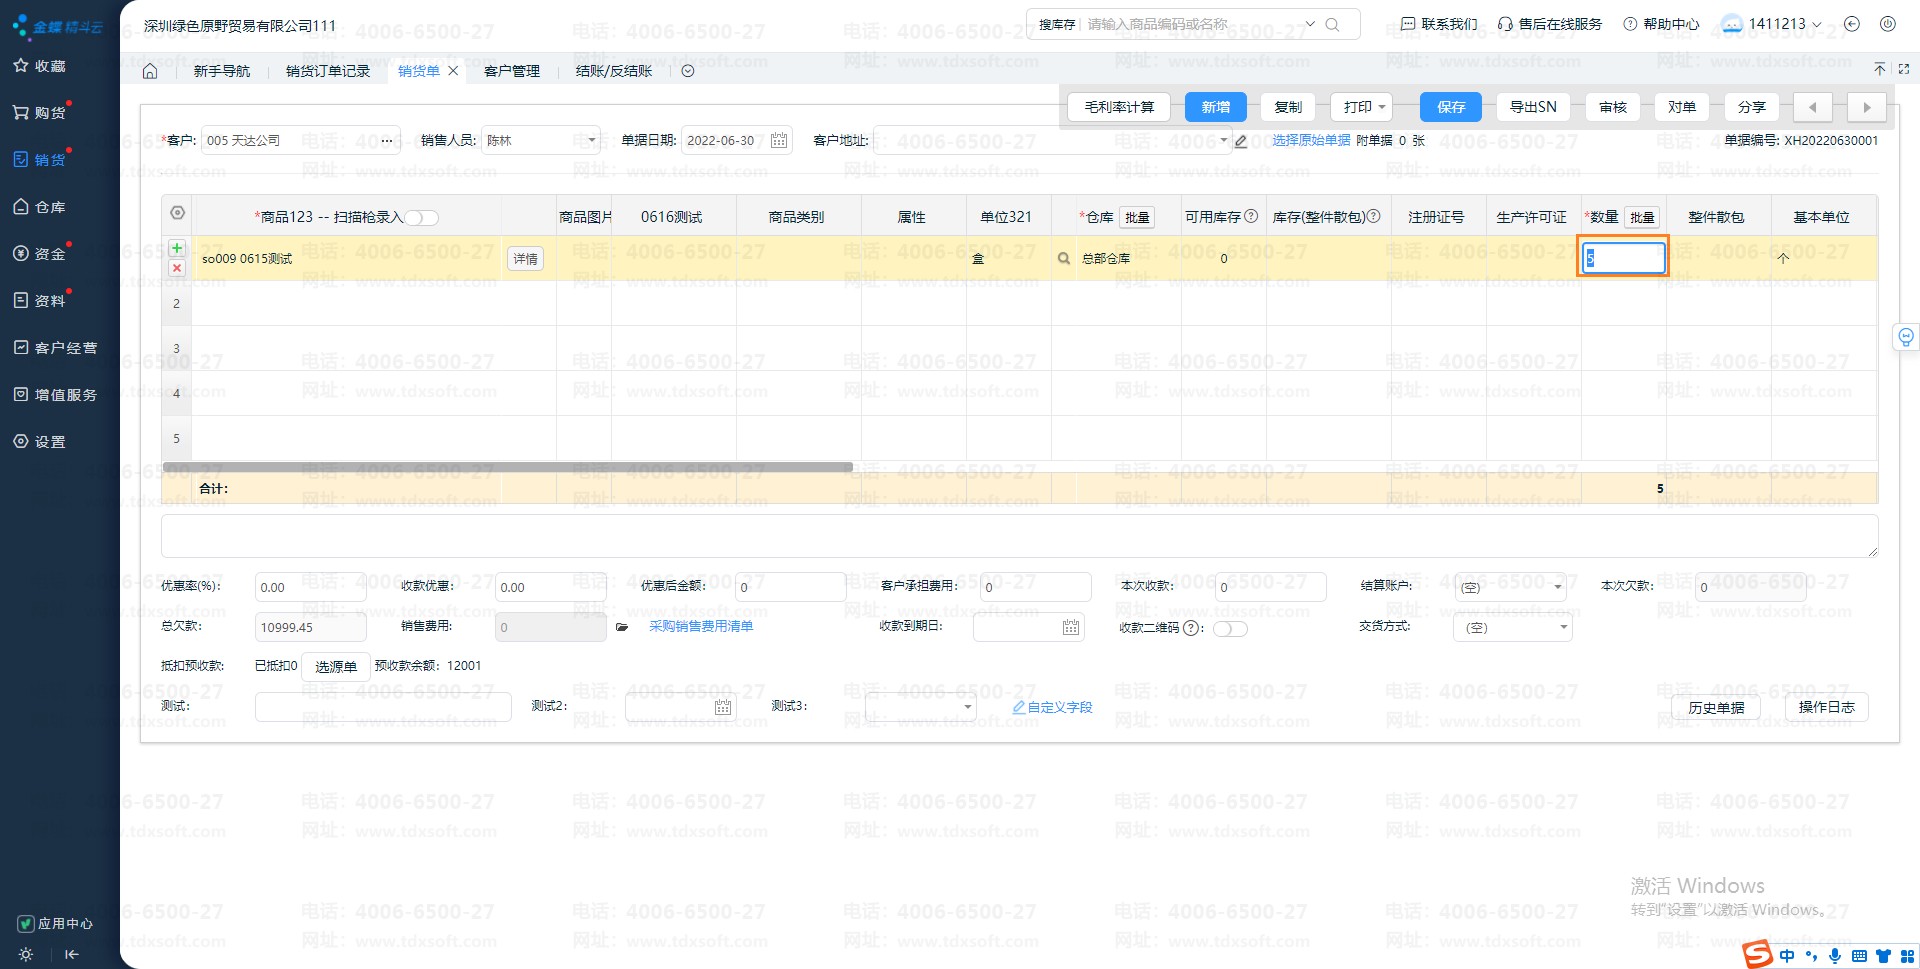Go to previous document arrow button
This screenshot has width=1920, height=969.
(x=1812, y=107)
